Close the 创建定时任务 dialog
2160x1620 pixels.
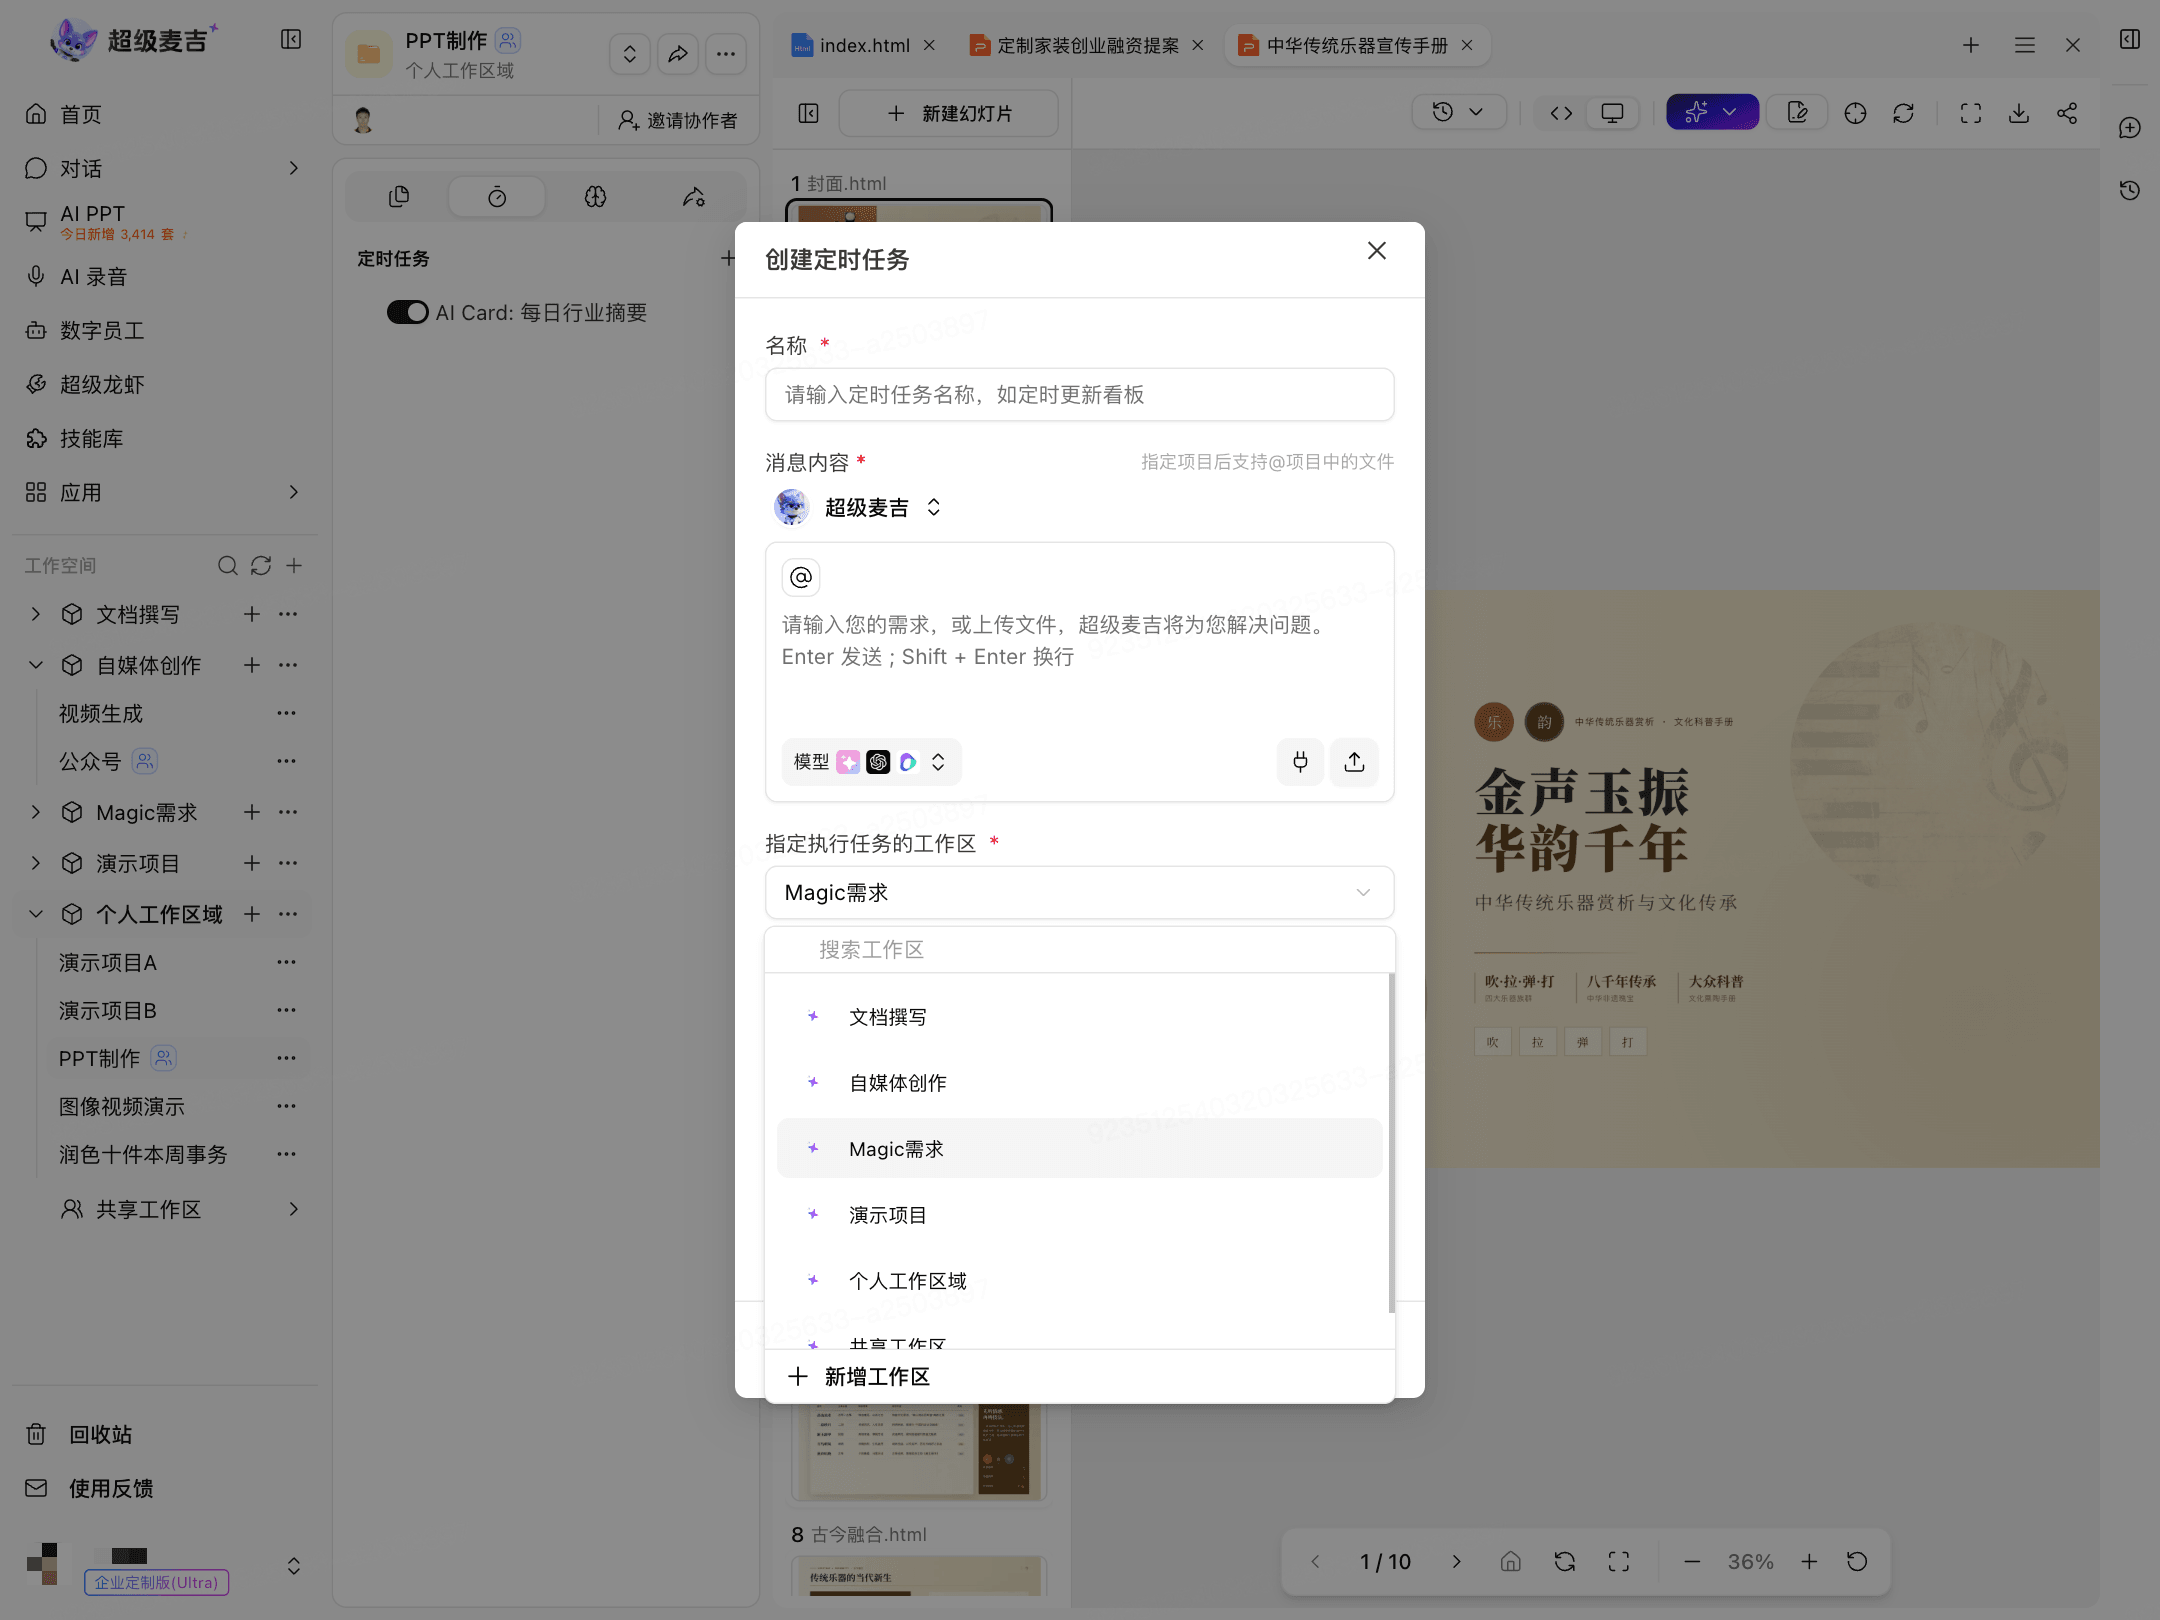coord(1377,251)
